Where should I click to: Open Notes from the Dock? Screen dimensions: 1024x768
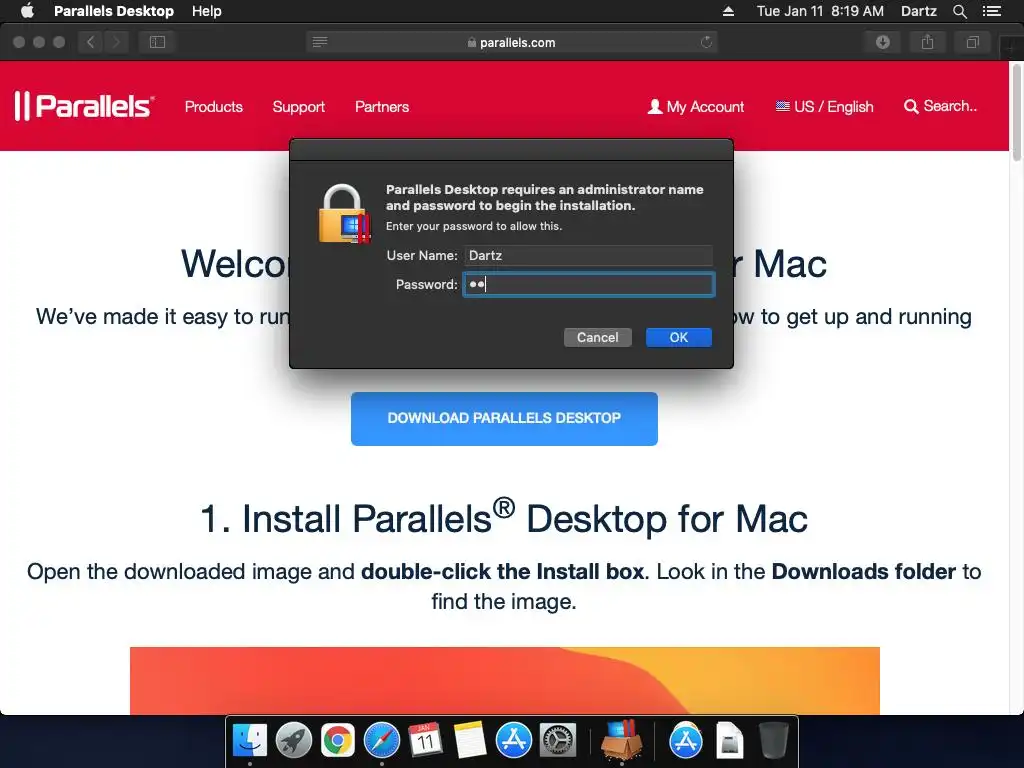point(470,741)
